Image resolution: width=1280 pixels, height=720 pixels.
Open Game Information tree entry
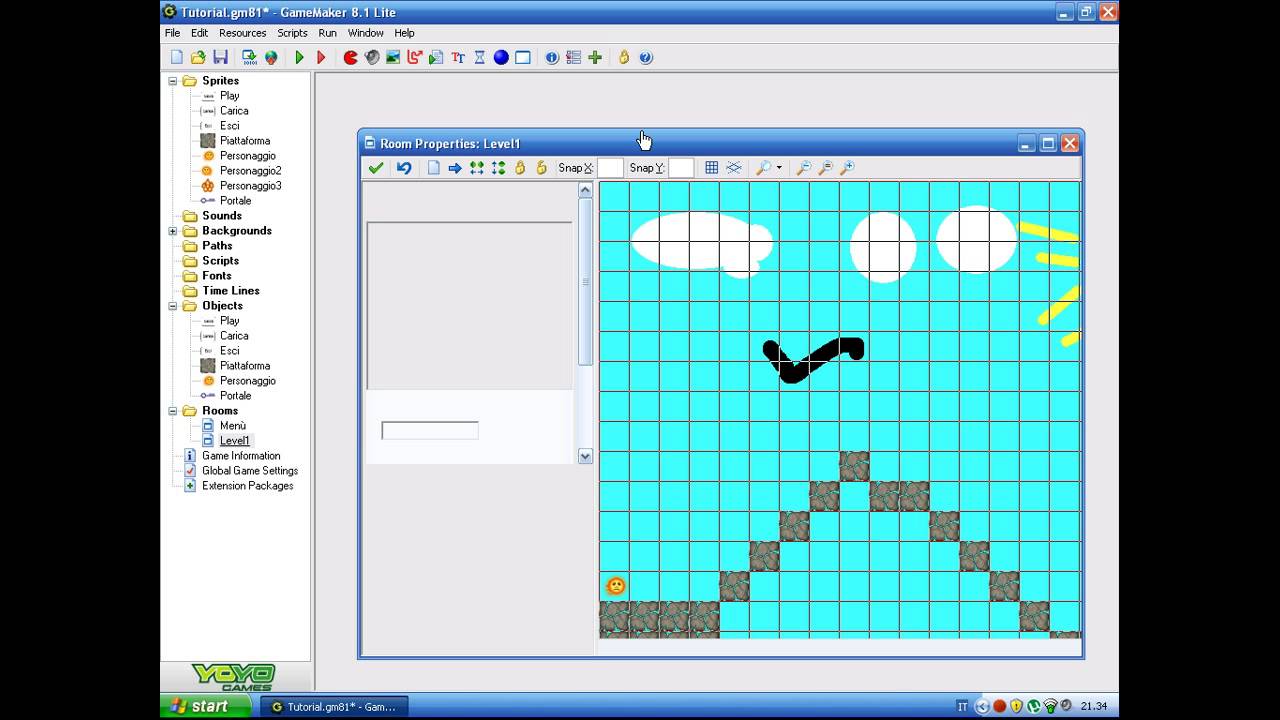241,456
